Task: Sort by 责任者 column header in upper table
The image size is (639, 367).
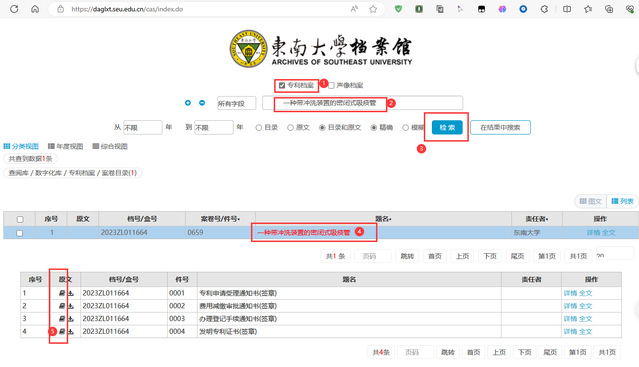Action: click(x=537, y=219)
